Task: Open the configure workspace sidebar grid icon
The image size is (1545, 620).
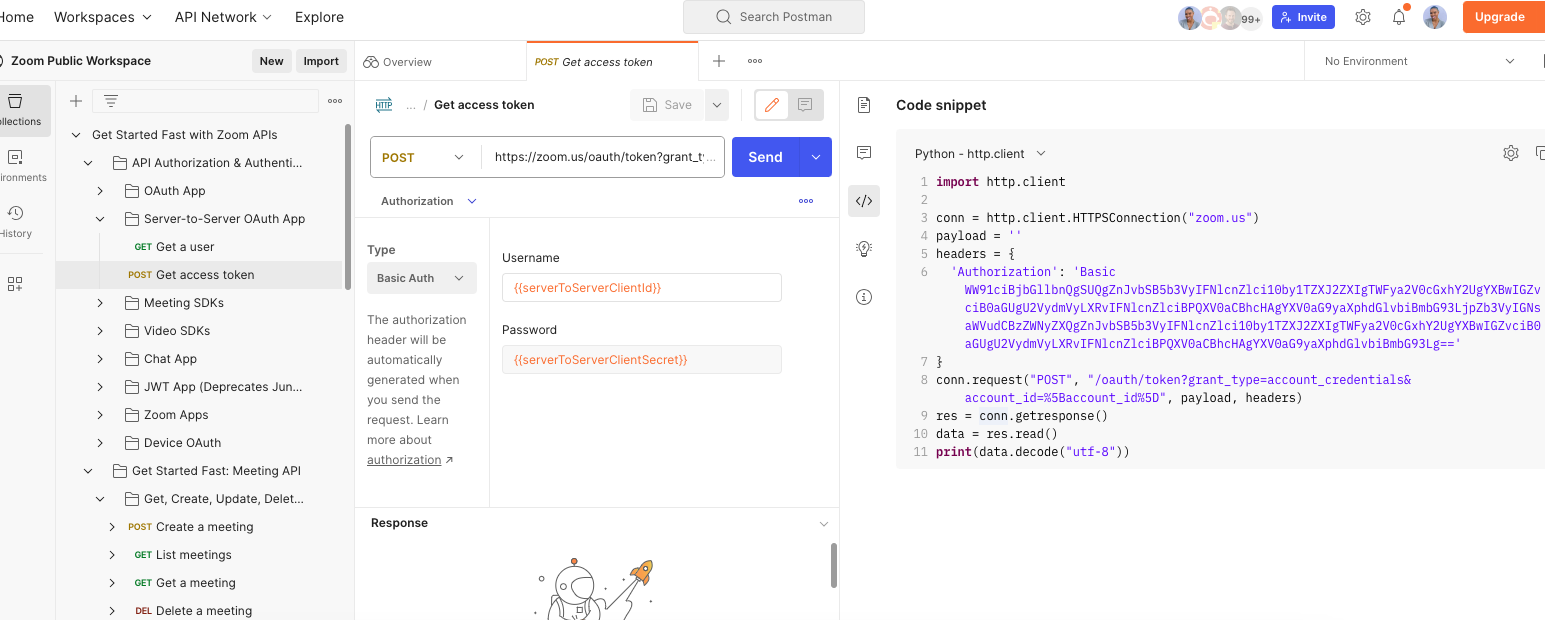Action: 15,284
